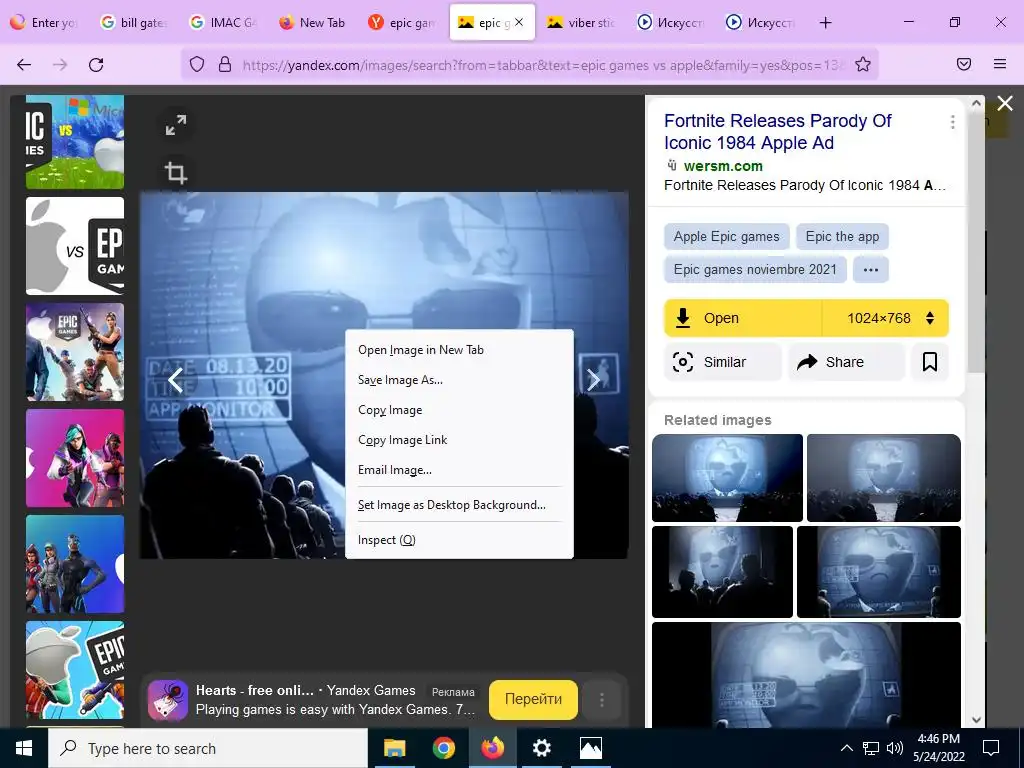Open the notification center icon

click(x=991, y=748)
